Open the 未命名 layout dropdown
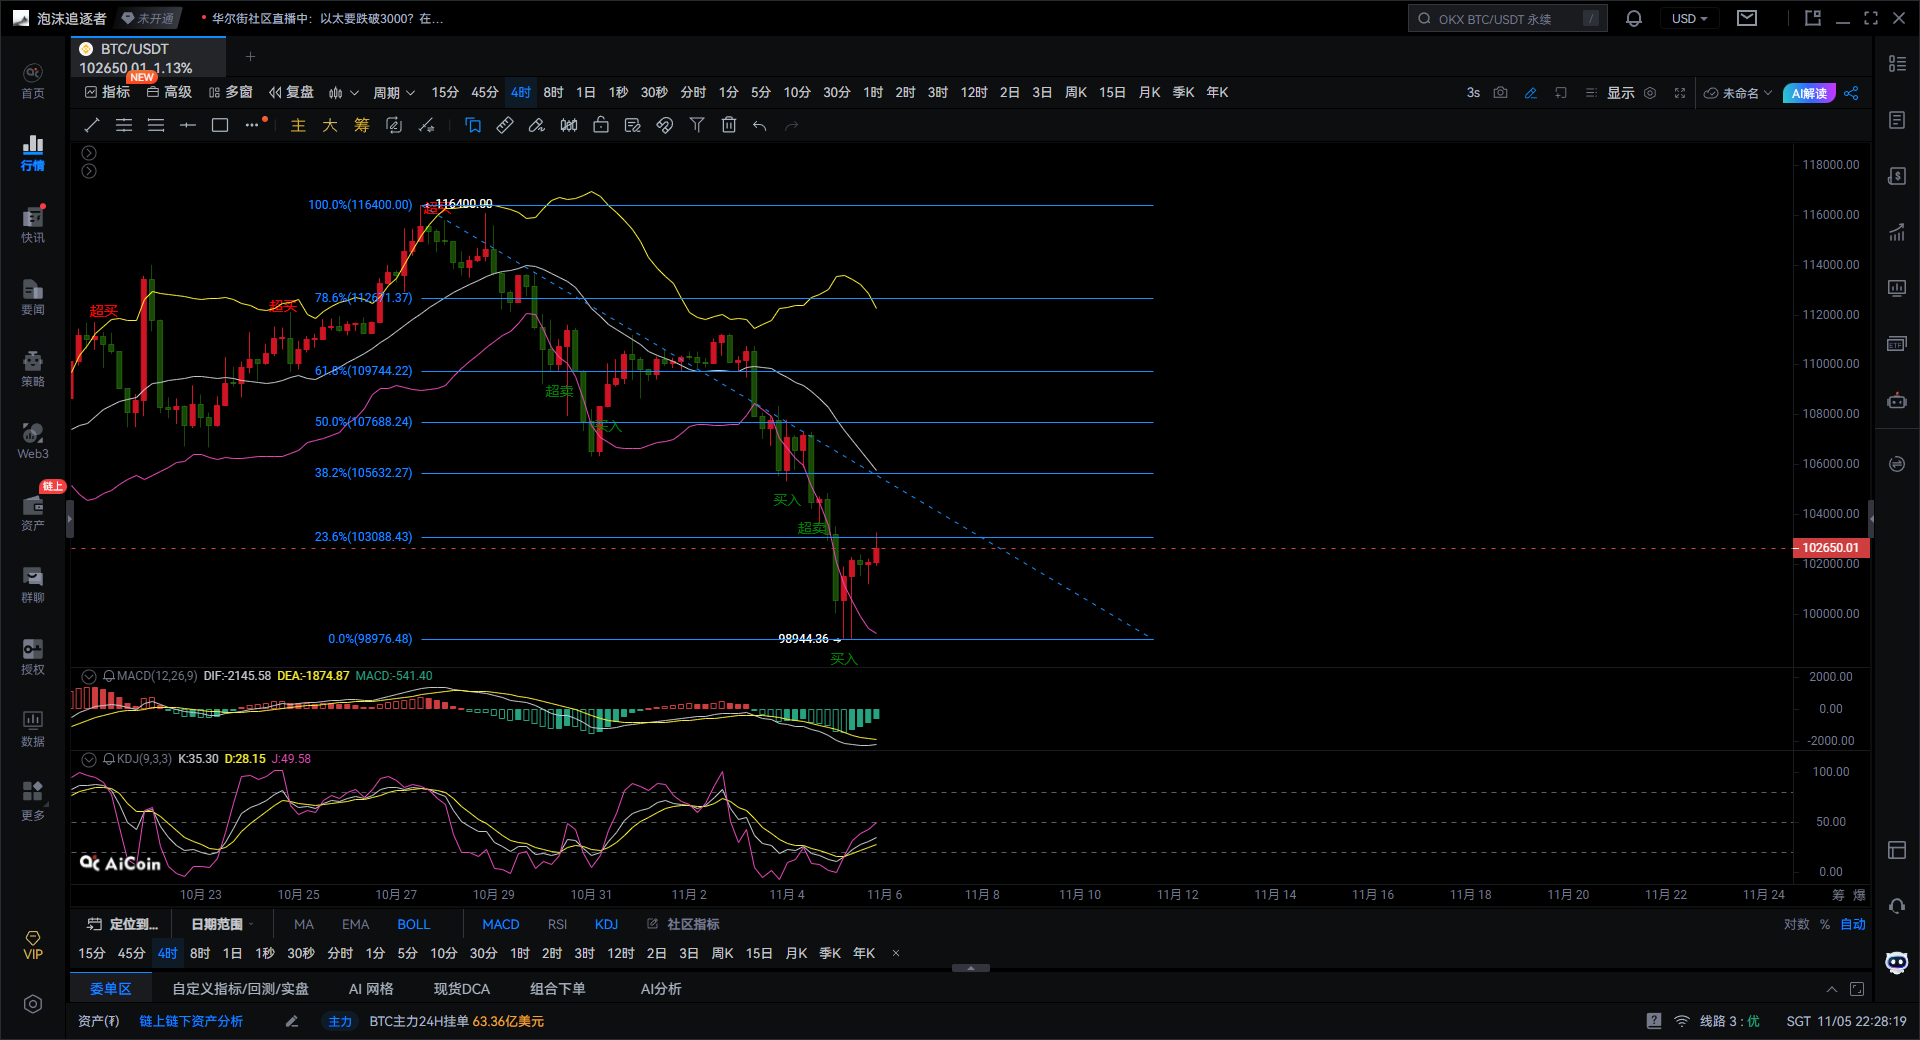The width and height of the screenshot is (1920, 1040). 1739,93
